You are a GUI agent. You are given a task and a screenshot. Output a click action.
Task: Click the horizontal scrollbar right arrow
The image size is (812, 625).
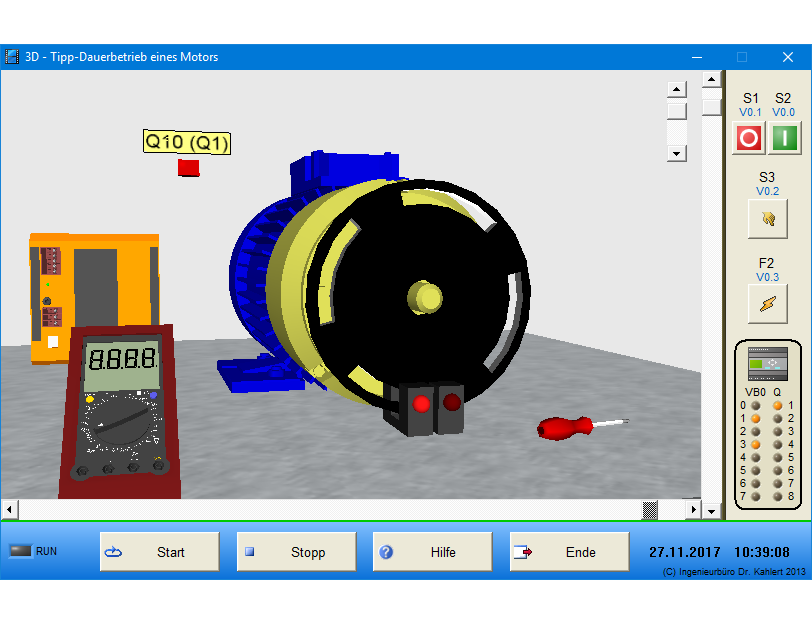click(x=693, y=510)
